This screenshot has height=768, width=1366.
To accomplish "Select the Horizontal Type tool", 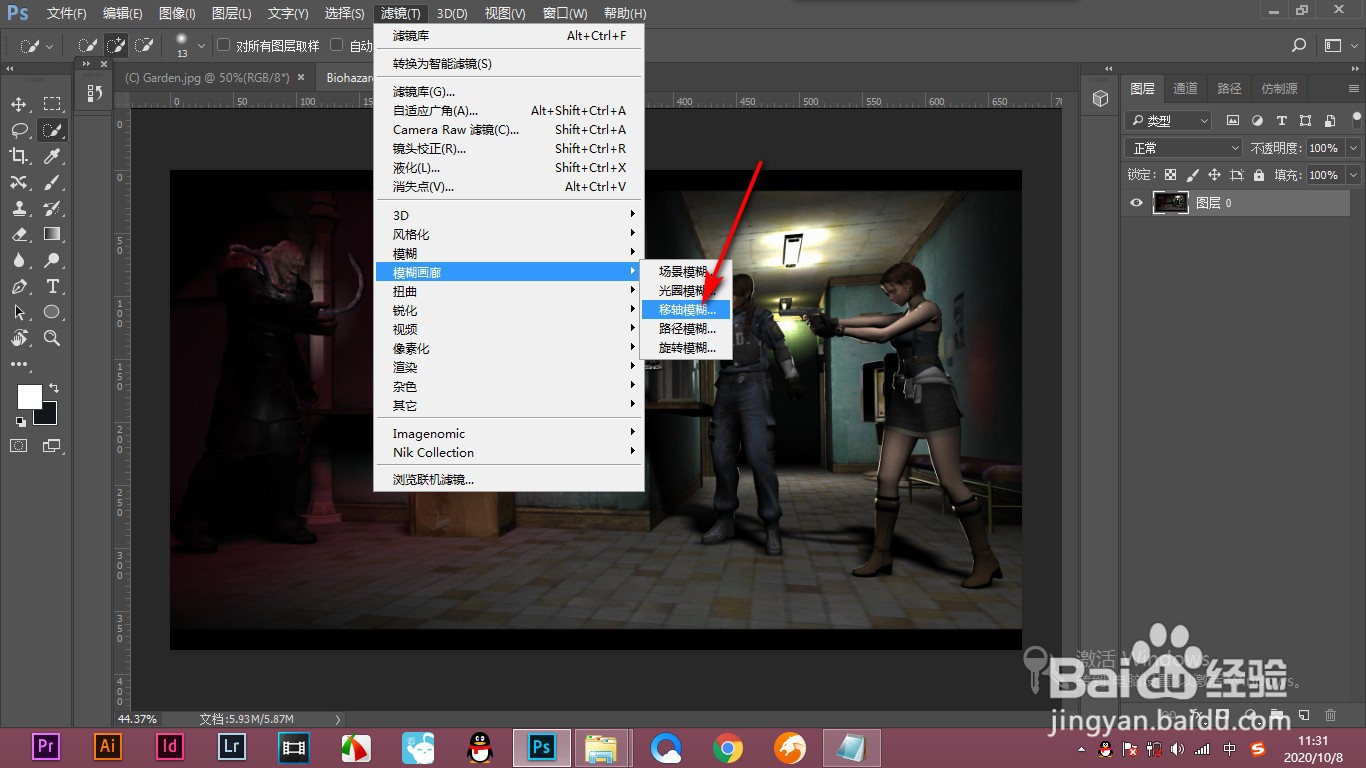I will tap(52, 286).
